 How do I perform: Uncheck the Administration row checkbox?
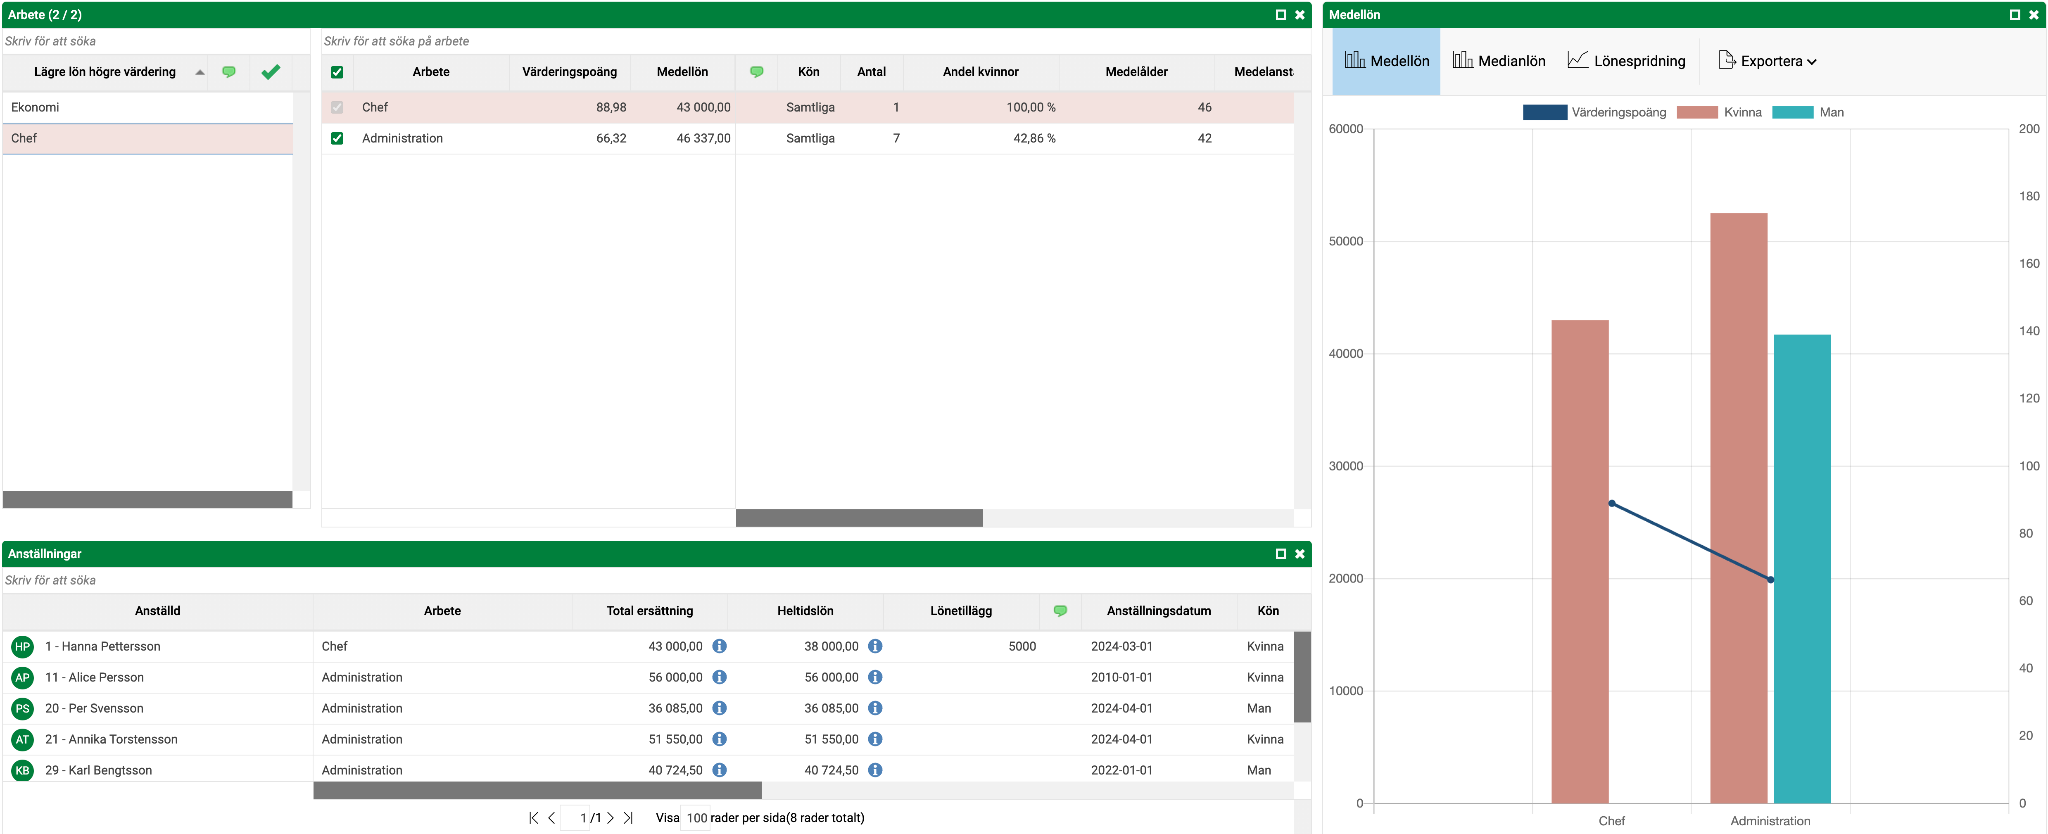point(337,138)
